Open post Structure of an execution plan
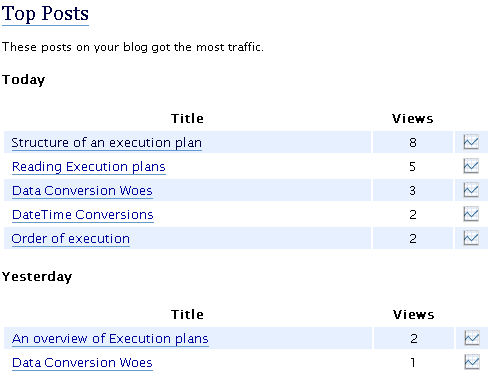This screenshot has width=497, height=384. (107, 143)
